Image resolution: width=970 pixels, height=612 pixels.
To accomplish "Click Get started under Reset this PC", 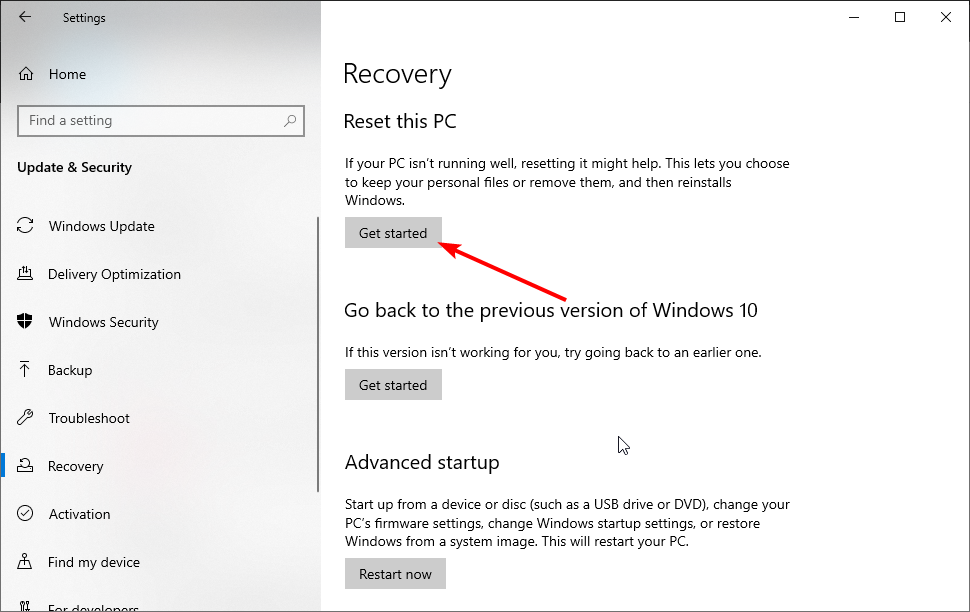I will (393, 233).
